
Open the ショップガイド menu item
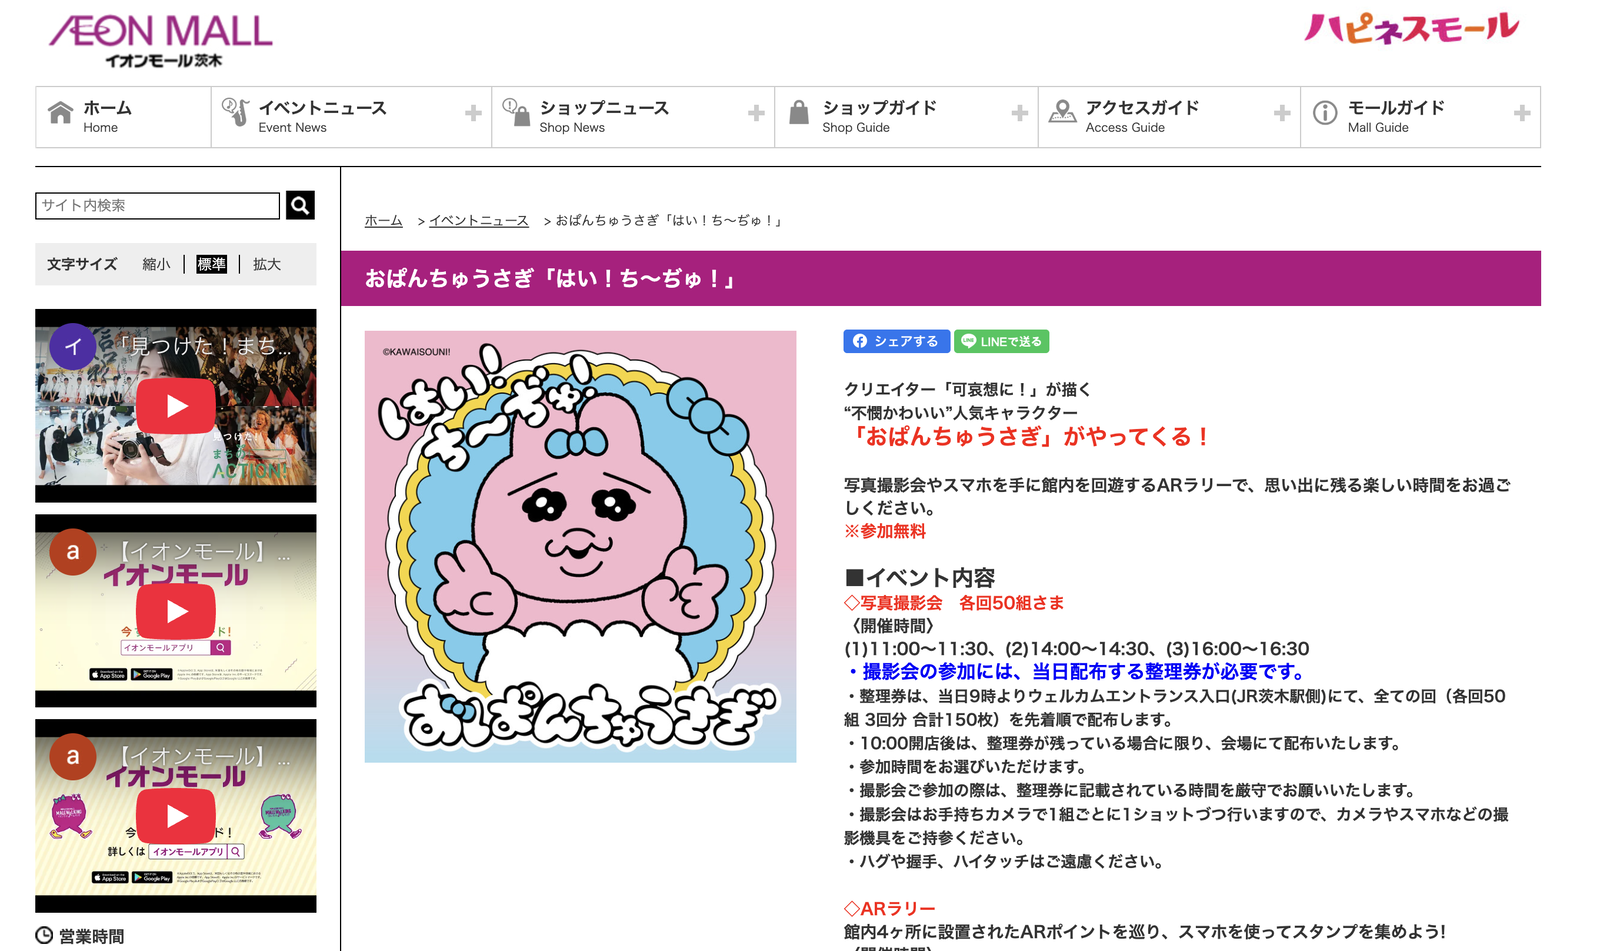pyautogui.click(x=907, y=117)
